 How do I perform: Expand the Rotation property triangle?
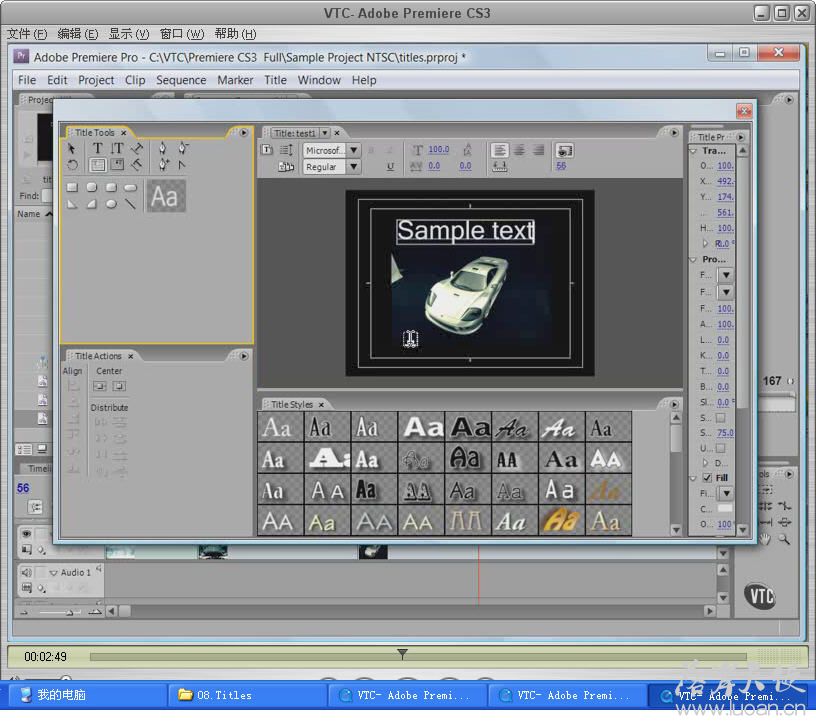(x=706, y=243)
